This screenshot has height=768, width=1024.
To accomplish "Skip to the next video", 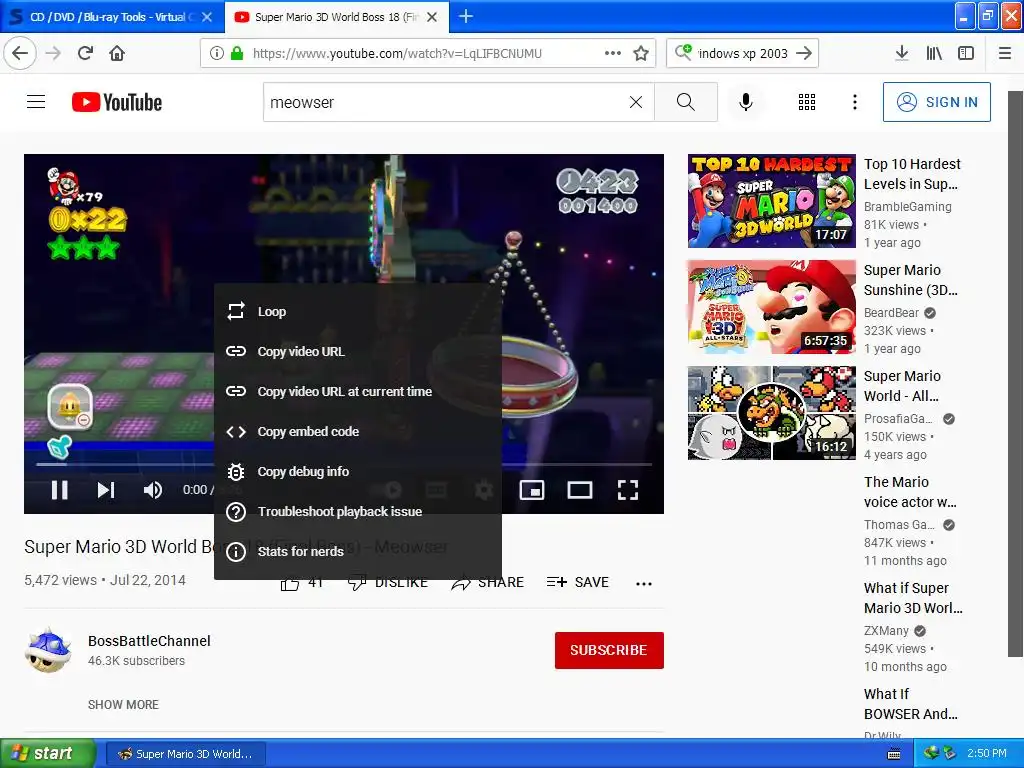I will [106, 490].
